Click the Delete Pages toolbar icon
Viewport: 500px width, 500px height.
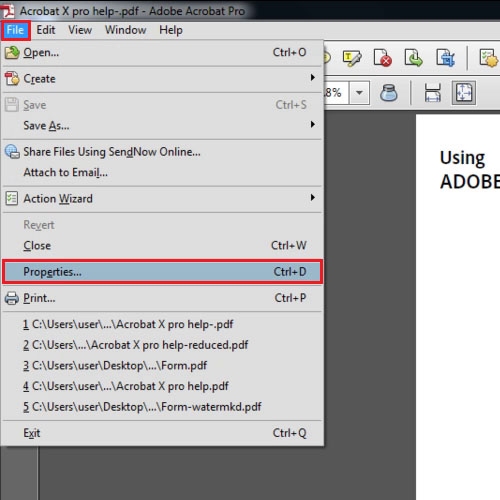(382, 58)
